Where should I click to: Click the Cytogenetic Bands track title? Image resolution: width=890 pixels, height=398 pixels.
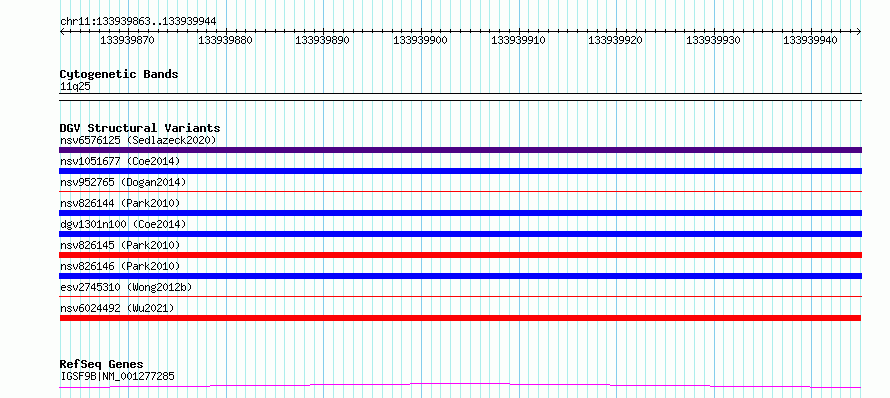(x=119, y=74)
